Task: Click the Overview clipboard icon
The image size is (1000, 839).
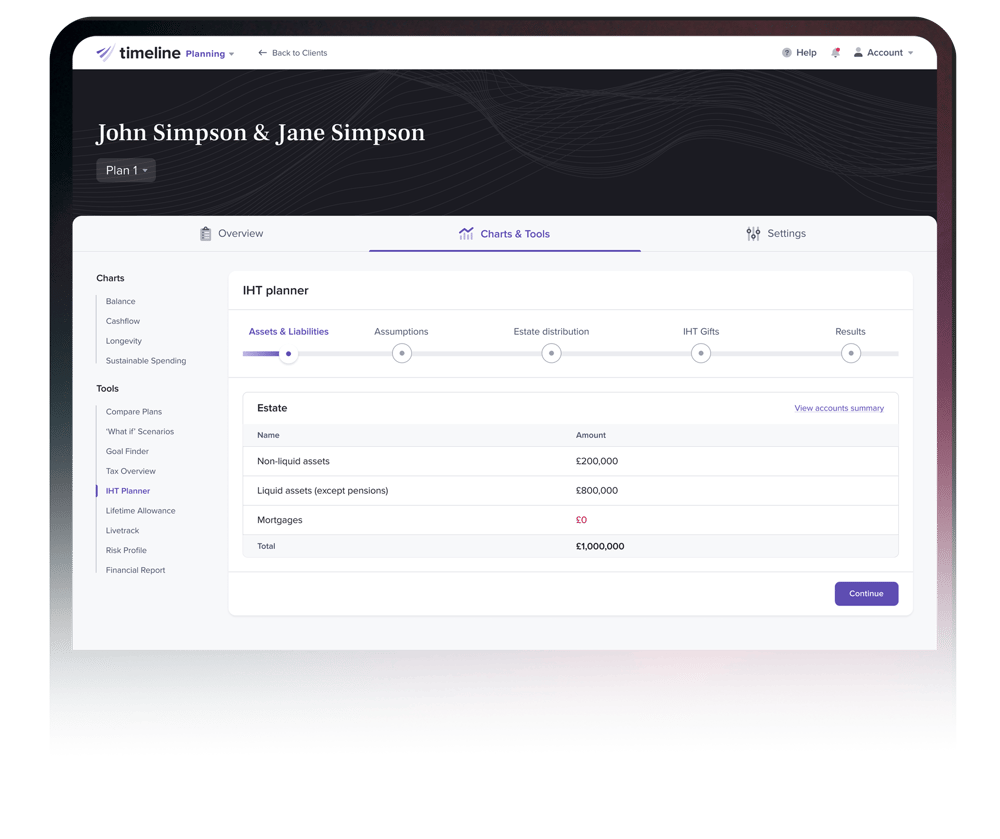Action: [x=205, y=234]
